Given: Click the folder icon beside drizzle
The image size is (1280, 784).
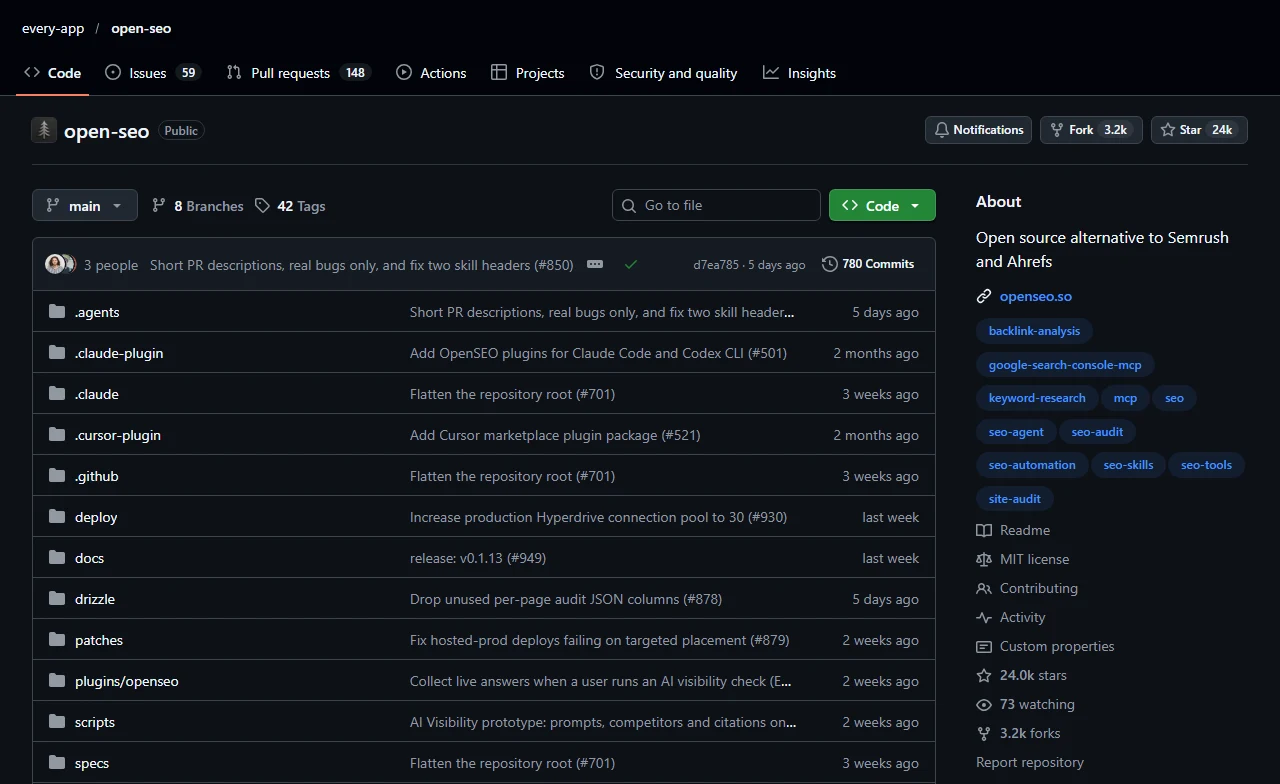Looking at the screenshot, I should click(57, 599).
